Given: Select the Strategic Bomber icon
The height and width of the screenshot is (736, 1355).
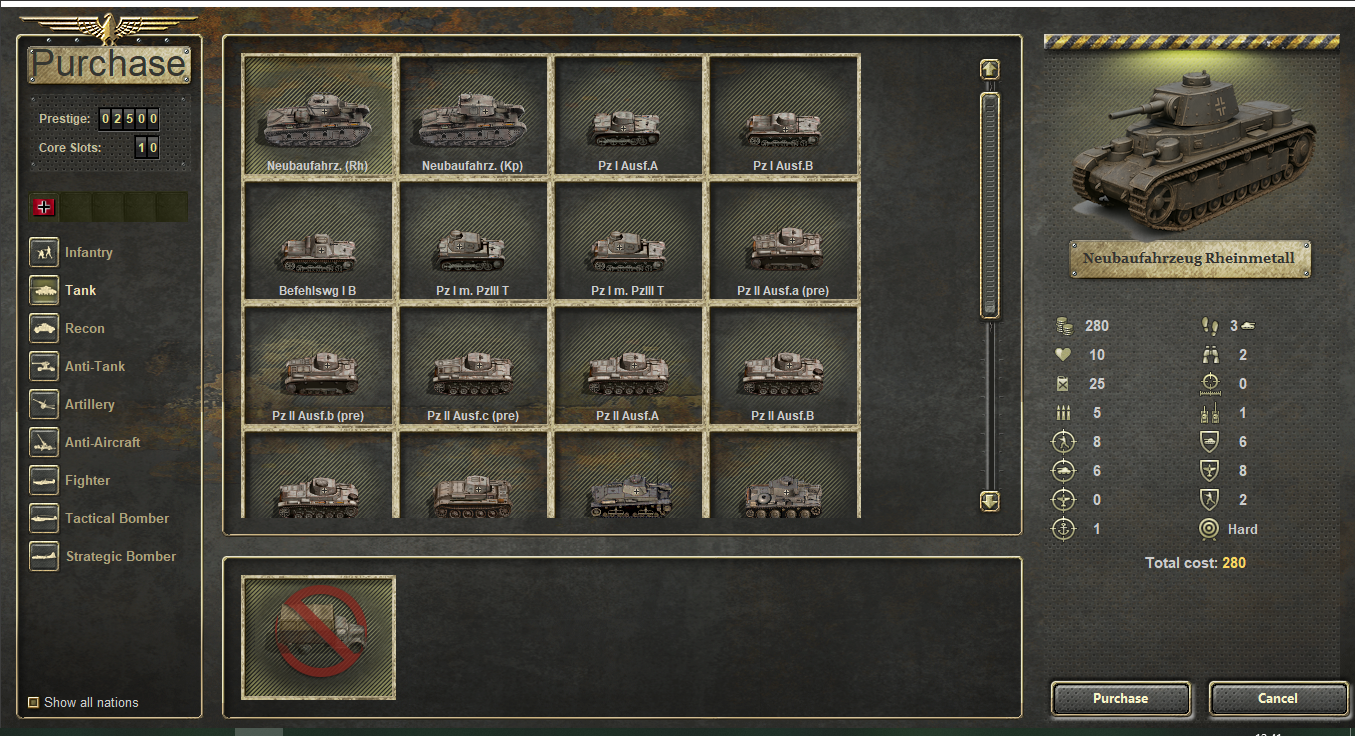Looking at the screenshot, I should click(x=44, y=556).
